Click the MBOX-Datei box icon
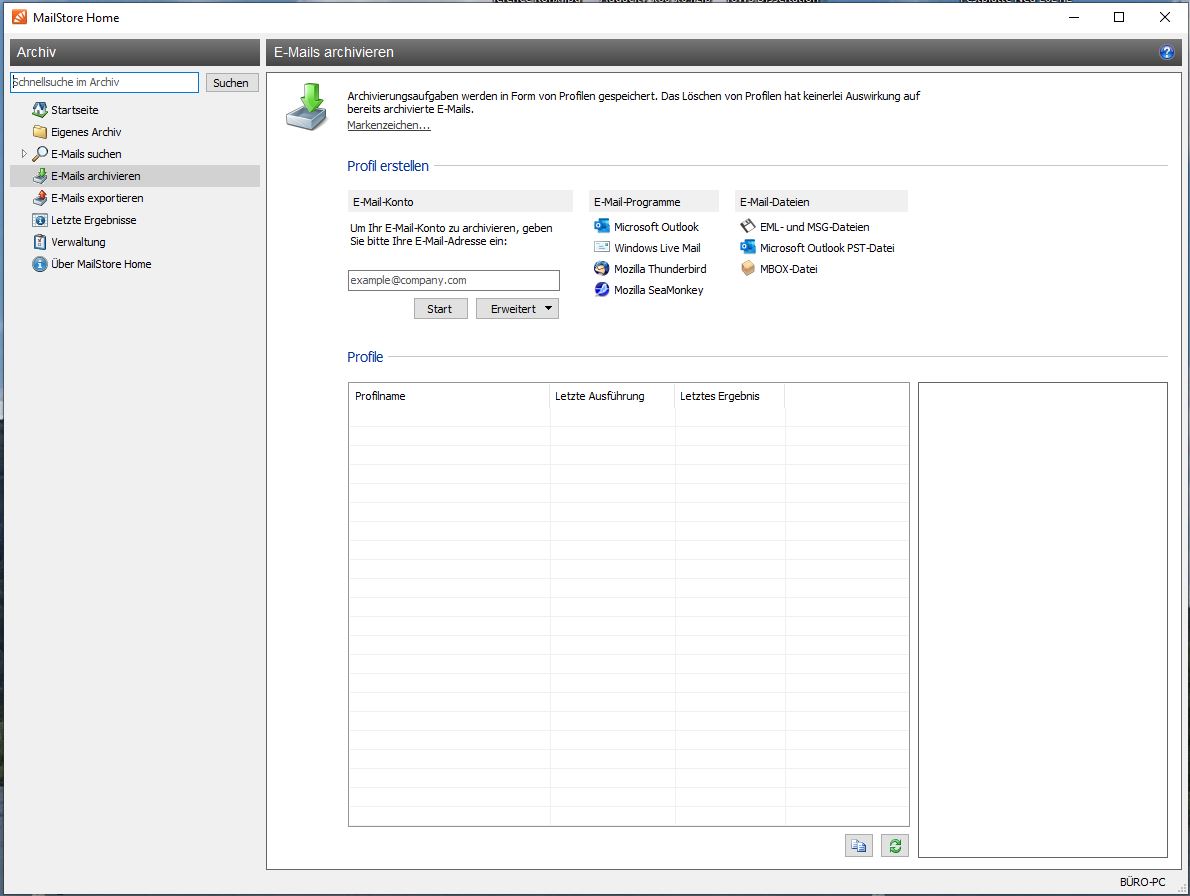 748,269
